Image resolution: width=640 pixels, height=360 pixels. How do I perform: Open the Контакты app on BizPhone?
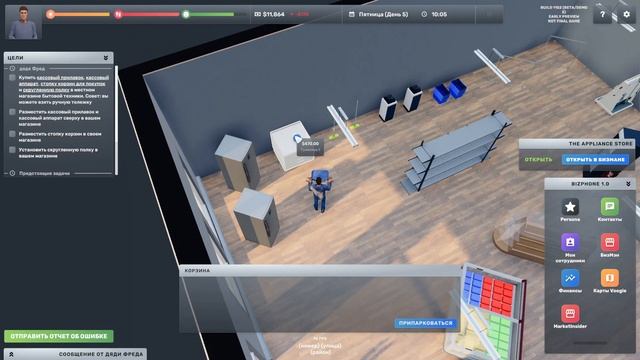click(x=609, y=207)
